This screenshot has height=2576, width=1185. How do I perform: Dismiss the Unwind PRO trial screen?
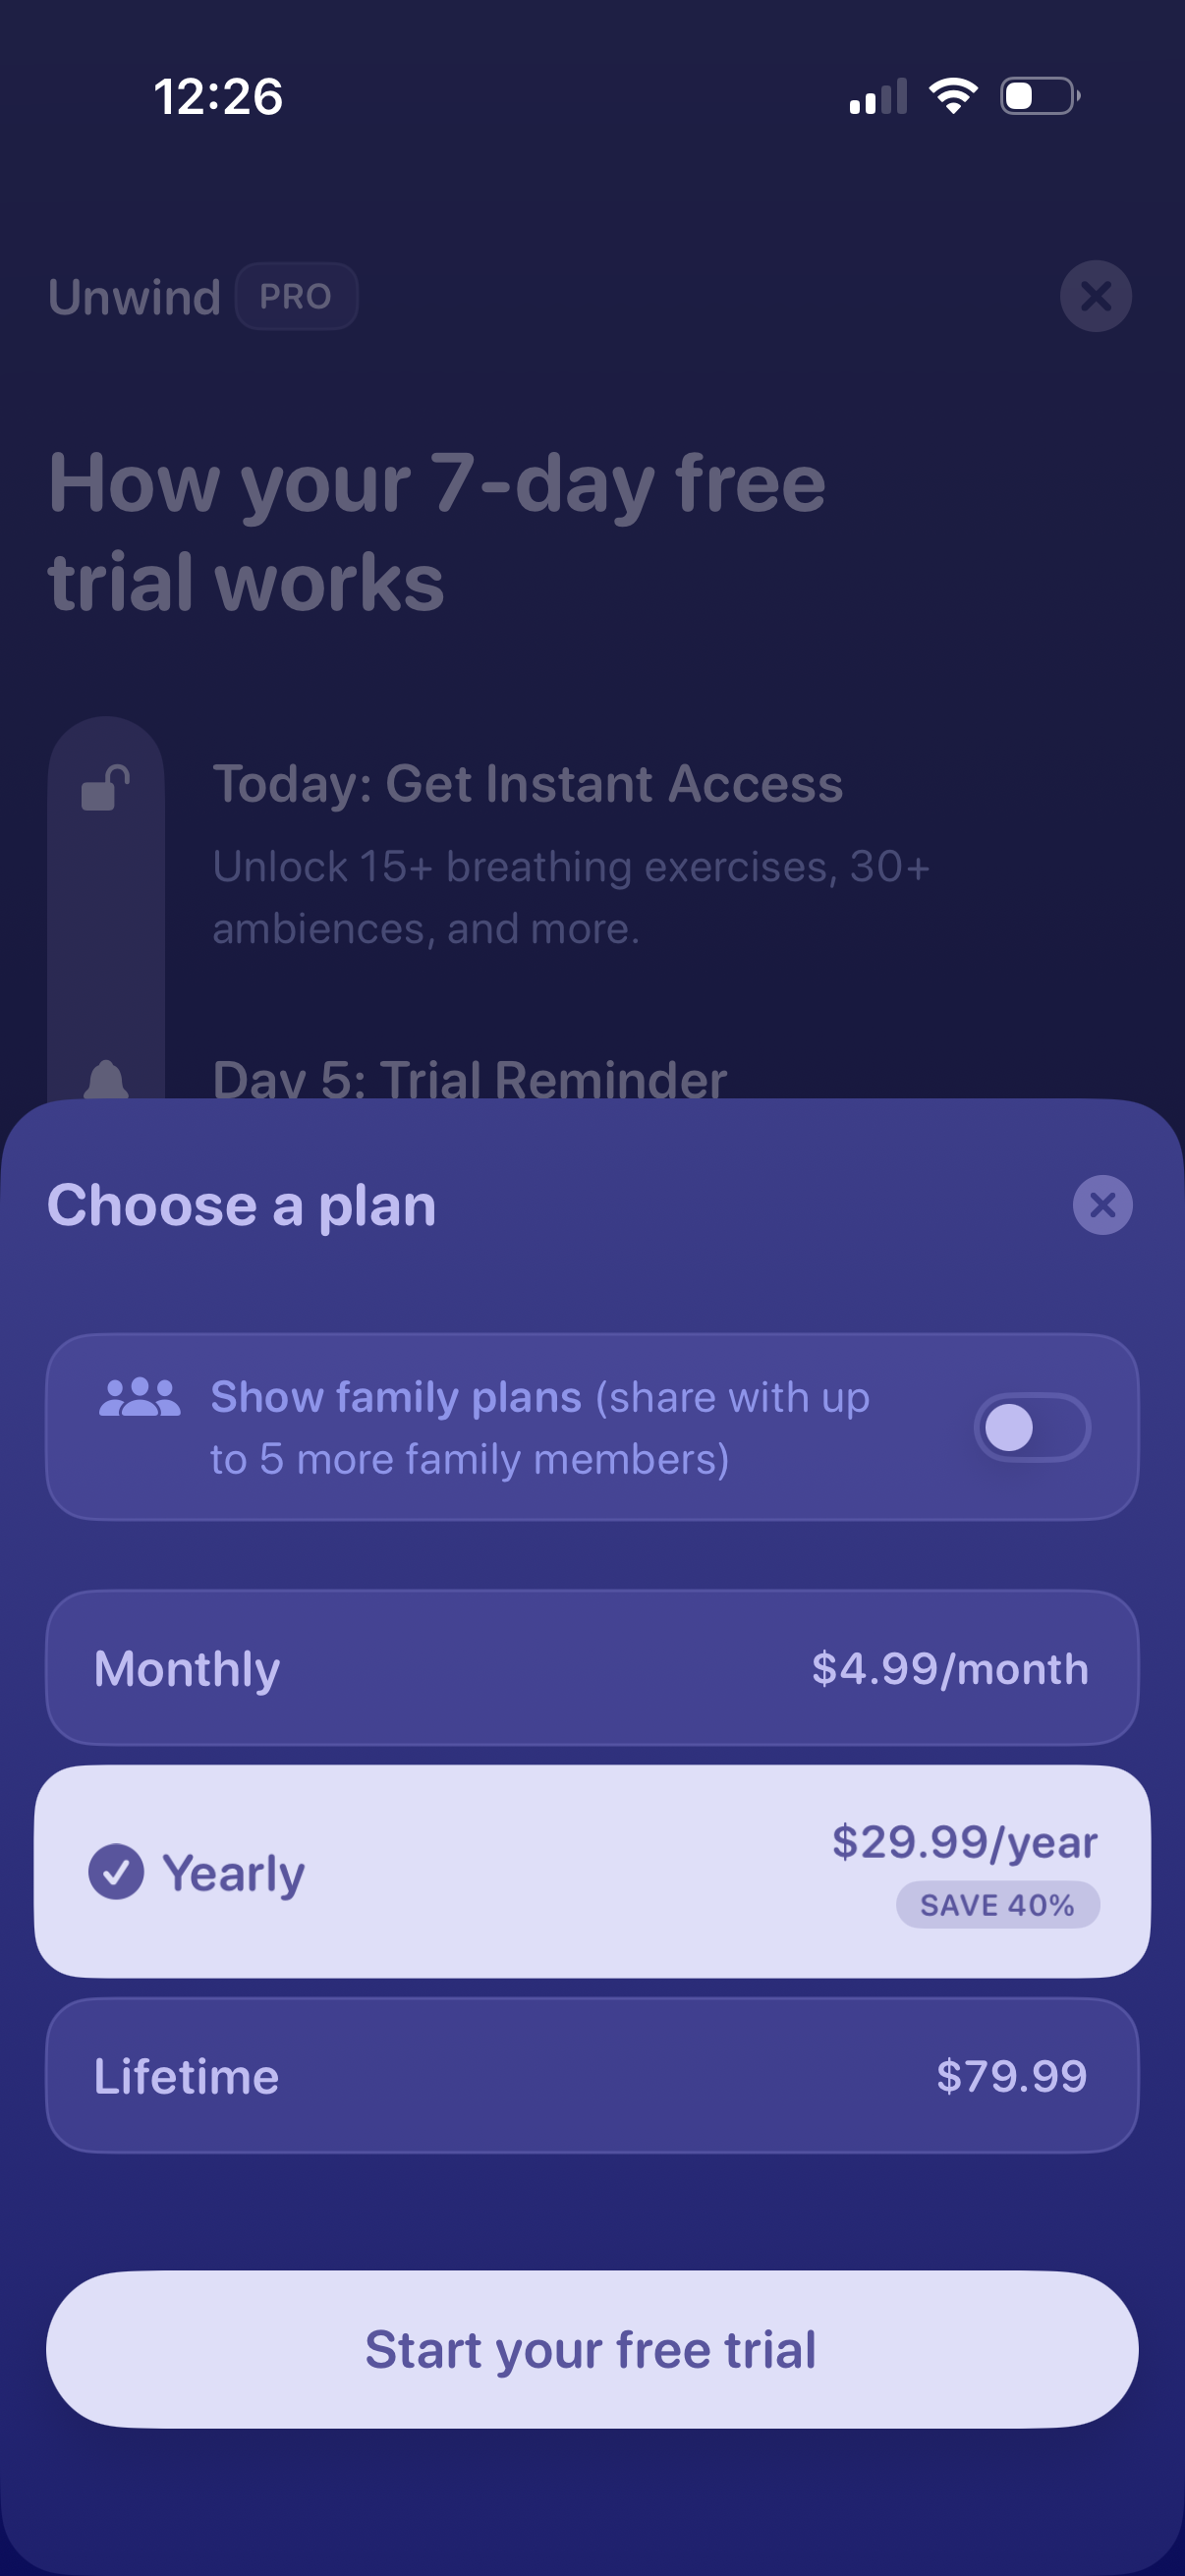pyautogui.click(x=1095, y=296)
